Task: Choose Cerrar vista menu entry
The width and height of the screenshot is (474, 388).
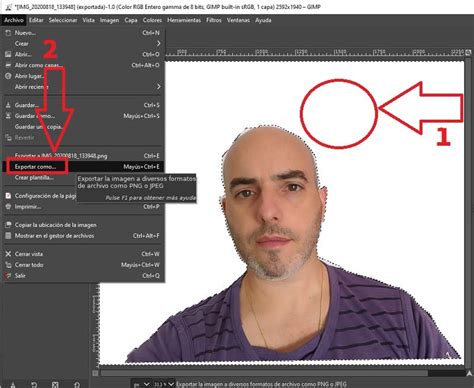Action: (x=83, y=254)
